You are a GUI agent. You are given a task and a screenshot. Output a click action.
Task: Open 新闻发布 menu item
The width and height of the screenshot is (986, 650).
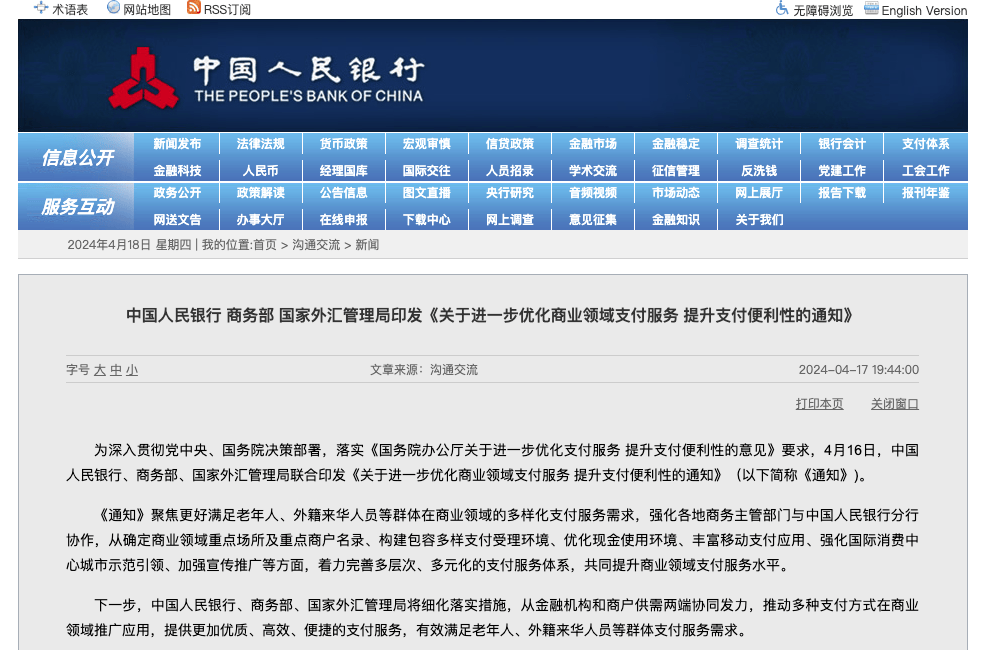[177, 144]
